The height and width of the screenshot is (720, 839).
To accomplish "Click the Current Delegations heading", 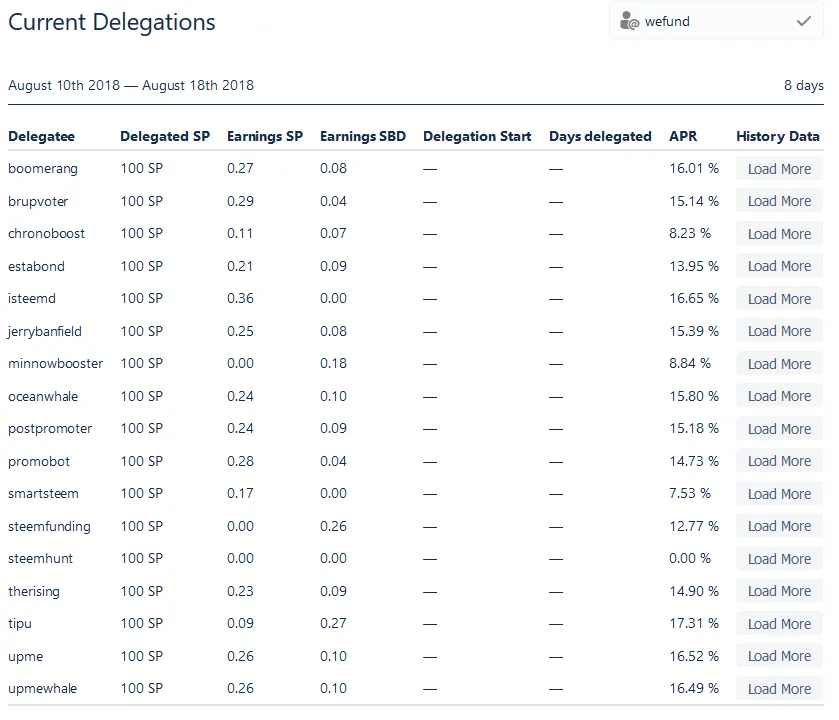I will pos(112,22).
